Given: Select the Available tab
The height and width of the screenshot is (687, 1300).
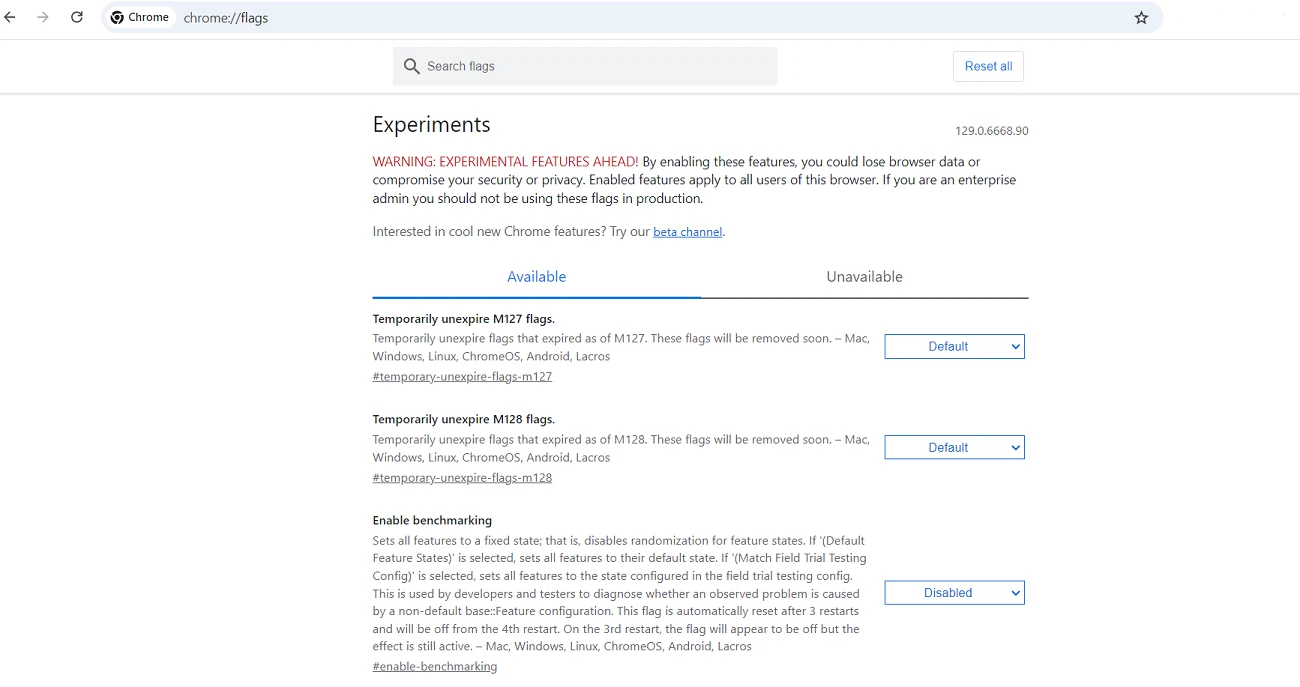Looking at the screenshot, I should 536,277.
